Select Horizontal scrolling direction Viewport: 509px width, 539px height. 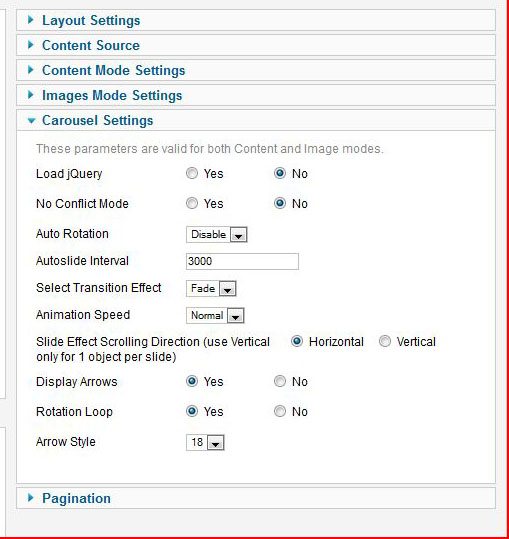[297, 341]
